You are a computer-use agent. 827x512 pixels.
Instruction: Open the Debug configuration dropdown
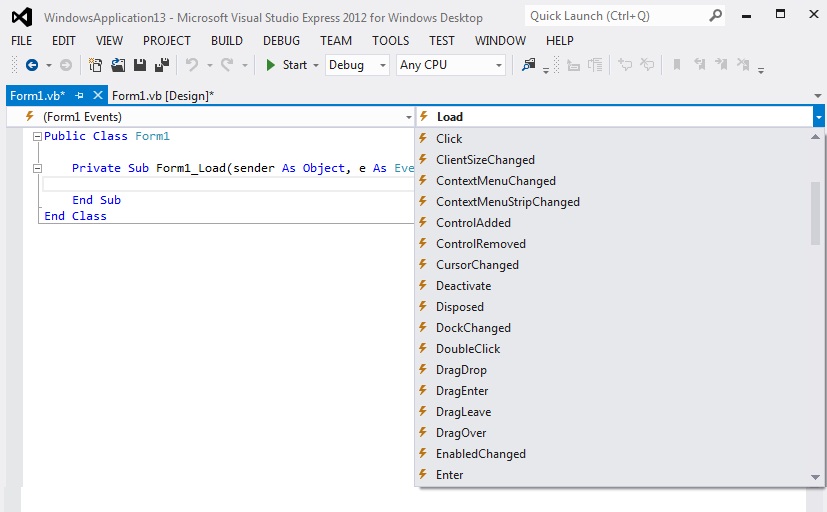point(357,65)
